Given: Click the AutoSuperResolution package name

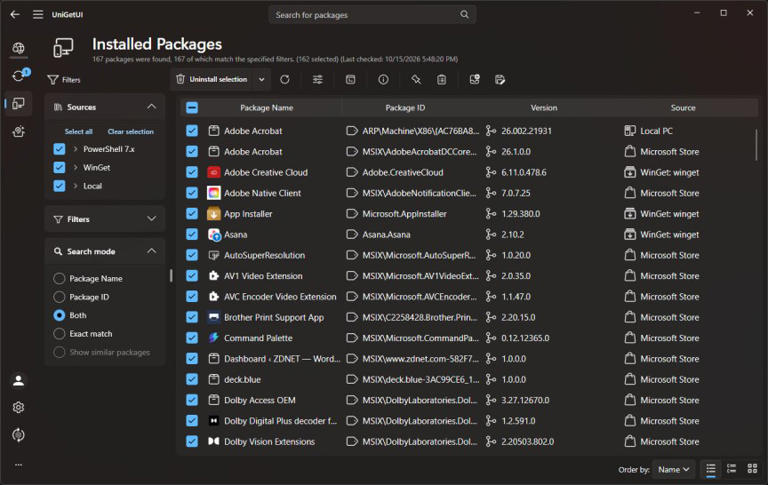Looking at the screenshot, I should (x=264, y=255).
